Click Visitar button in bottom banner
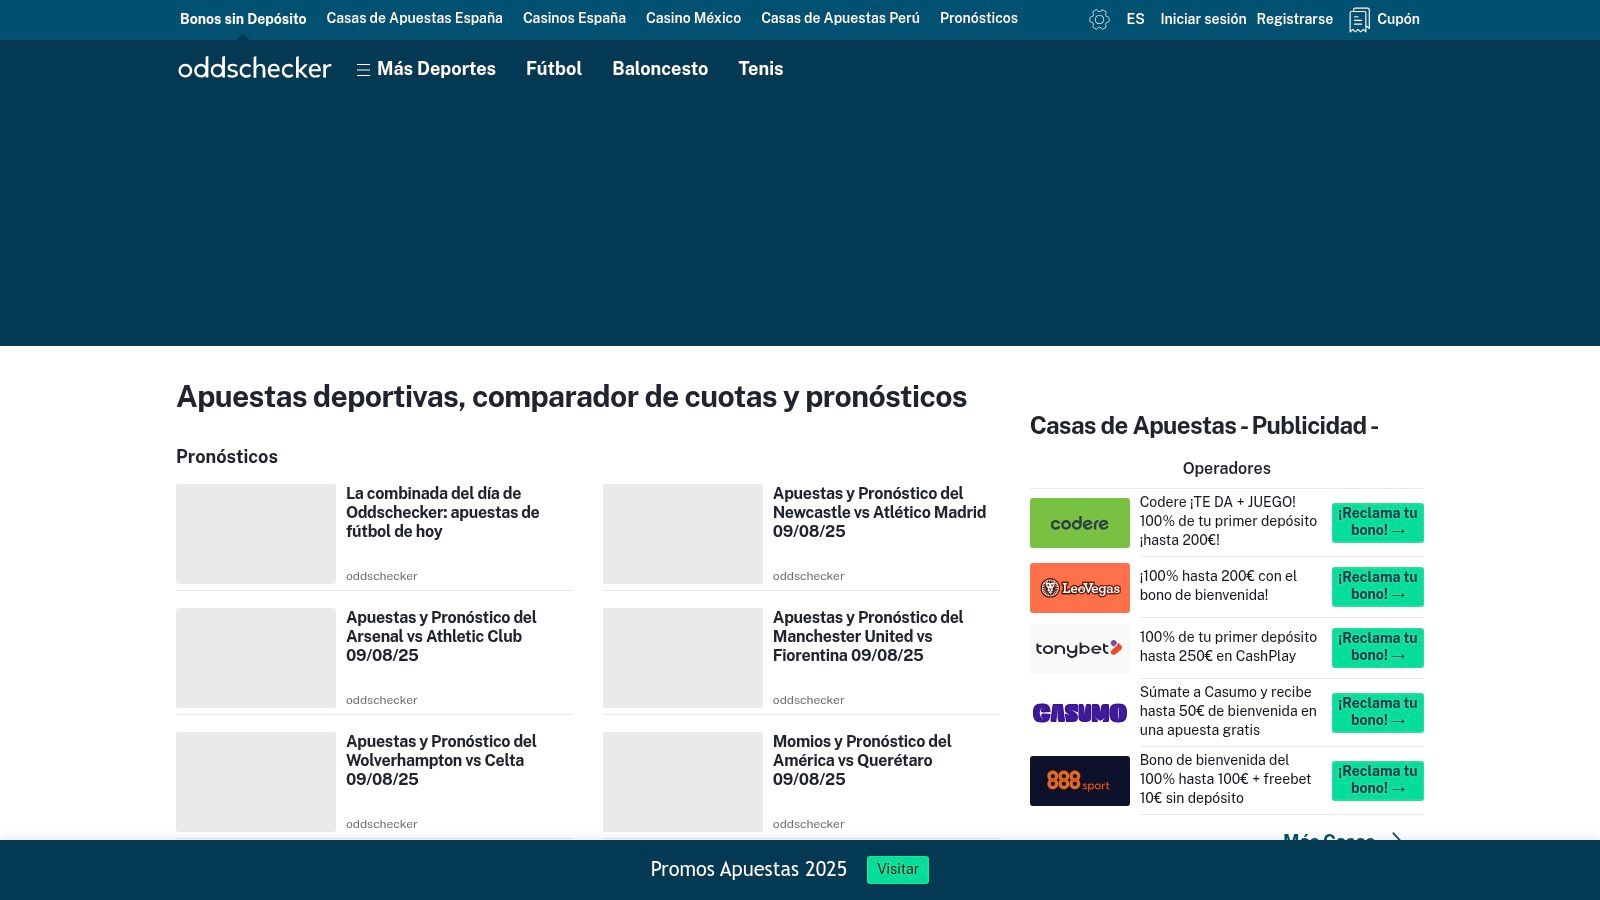Viewport: 1600px width, 900px height. 897,870
